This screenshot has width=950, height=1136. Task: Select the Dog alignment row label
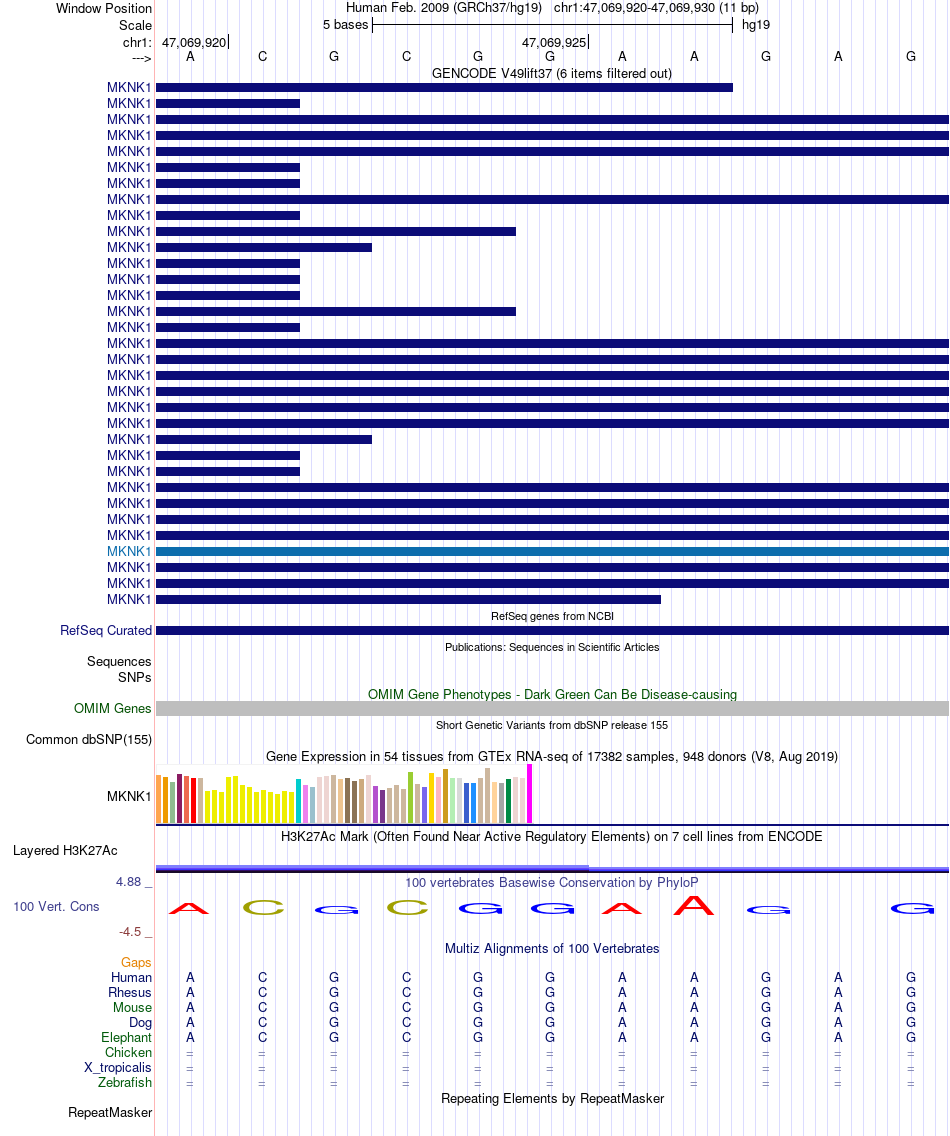[141, 1023]
